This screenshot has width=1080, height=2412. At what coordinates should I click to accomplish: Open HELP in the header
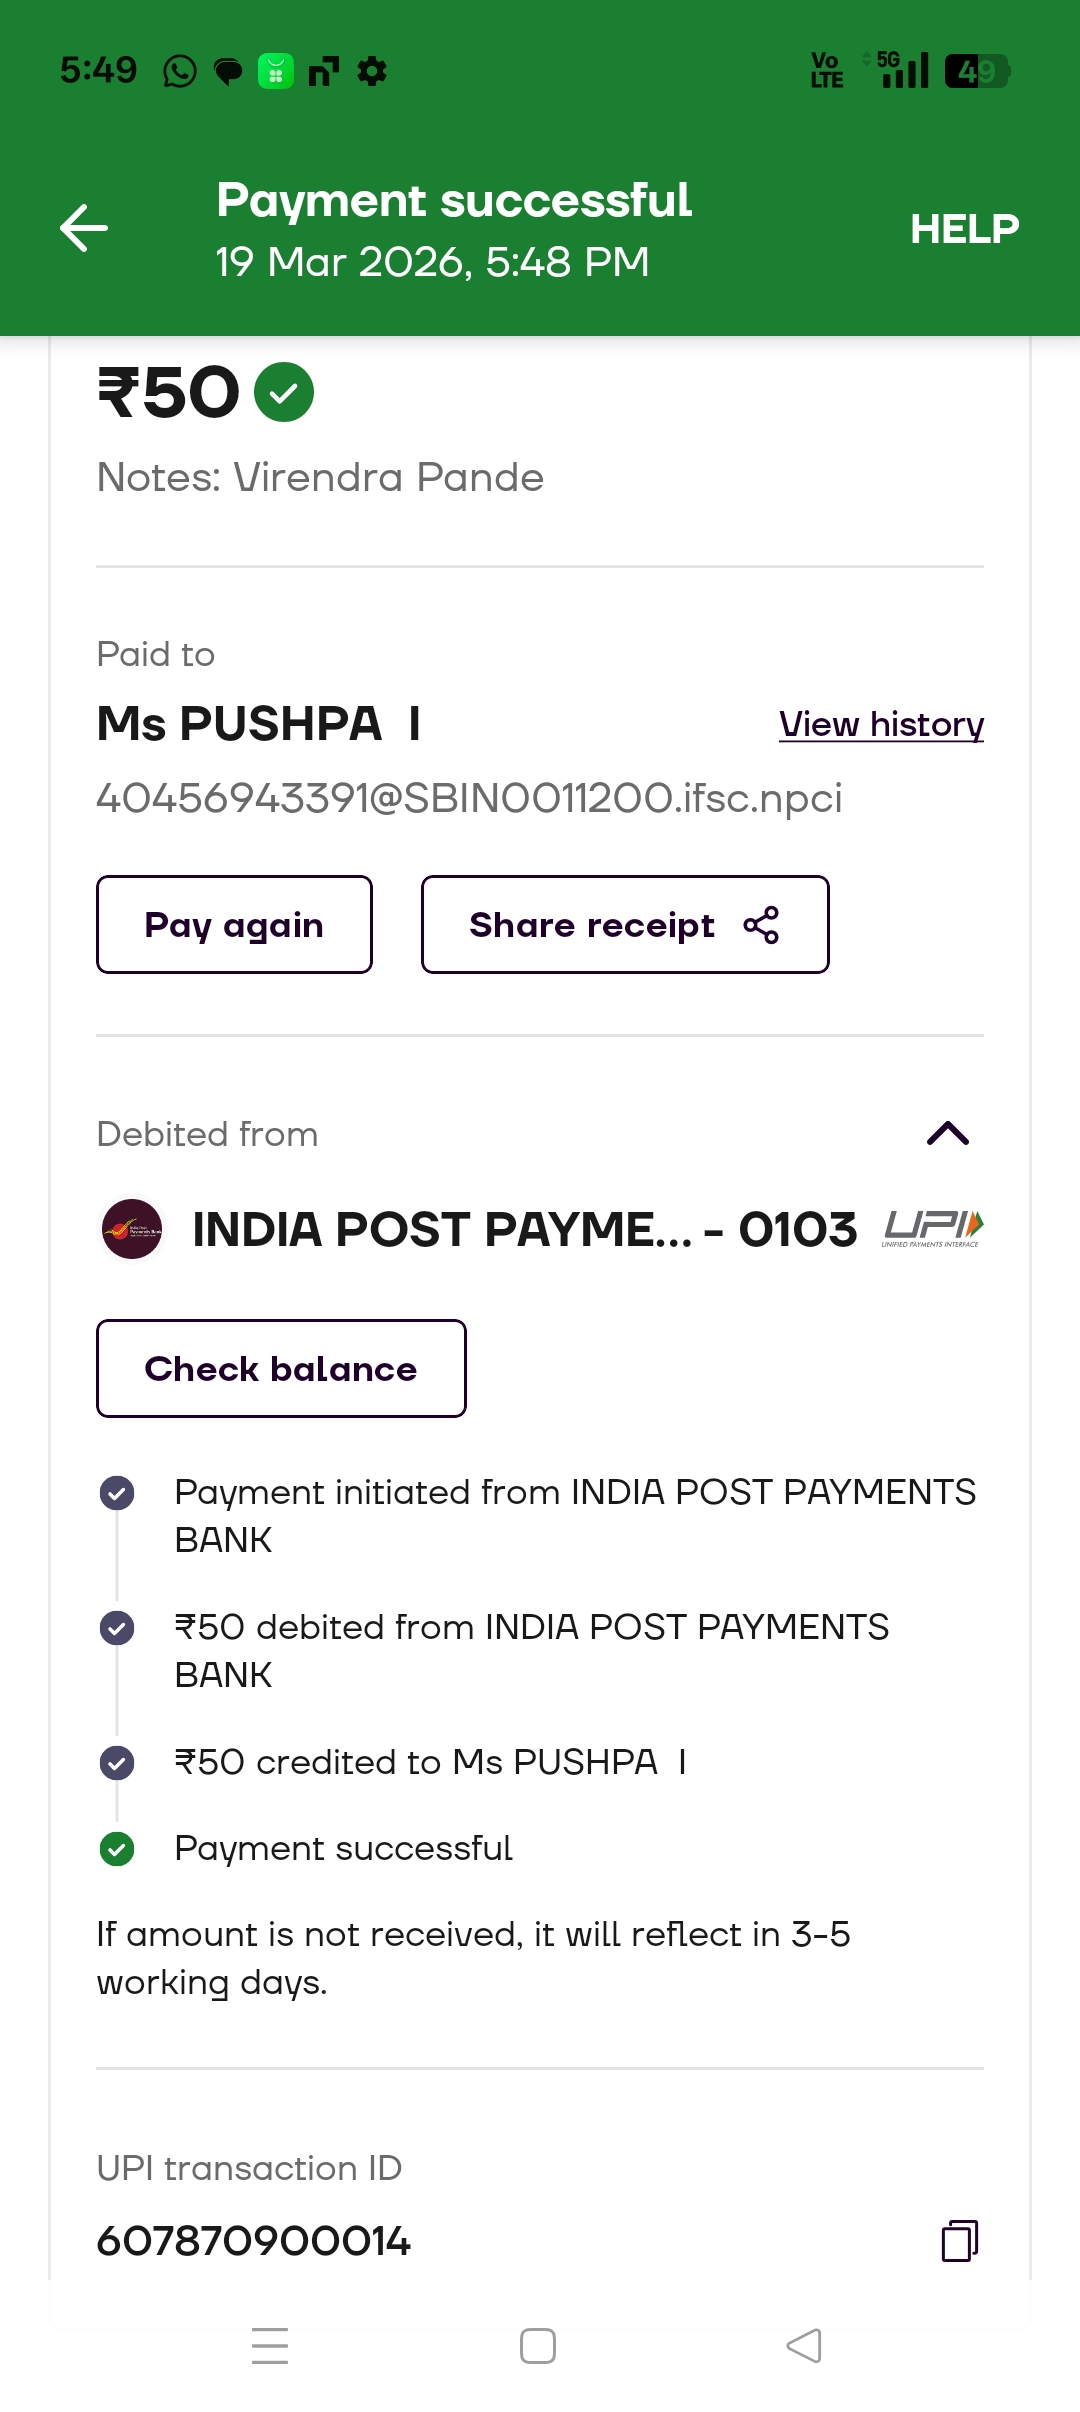tap(964, 229)
